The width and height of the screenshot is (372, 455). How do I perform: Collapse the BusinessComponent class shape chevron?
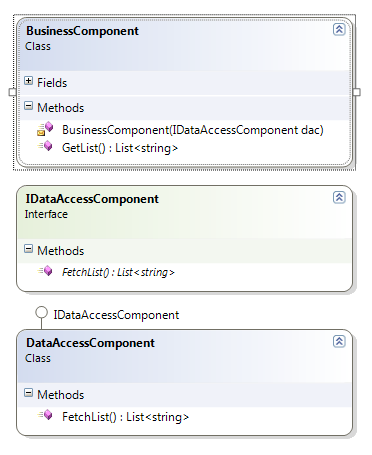(x=339, y=30)
